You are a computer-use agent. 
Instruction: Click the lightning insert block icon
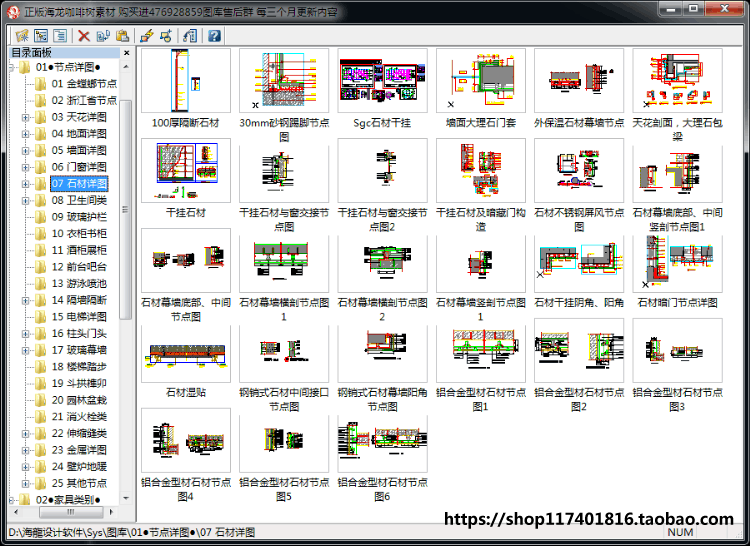point(147,35)
